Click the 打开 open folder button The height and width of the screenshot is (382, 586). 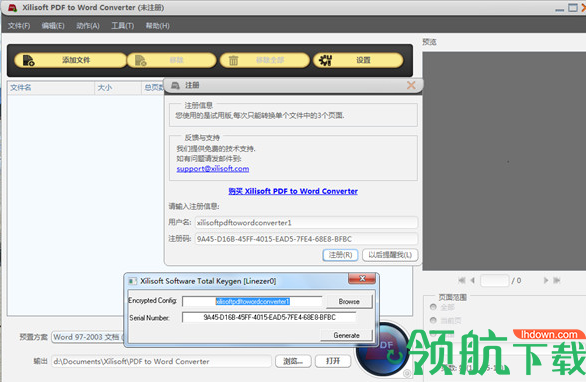click(333, 361)
